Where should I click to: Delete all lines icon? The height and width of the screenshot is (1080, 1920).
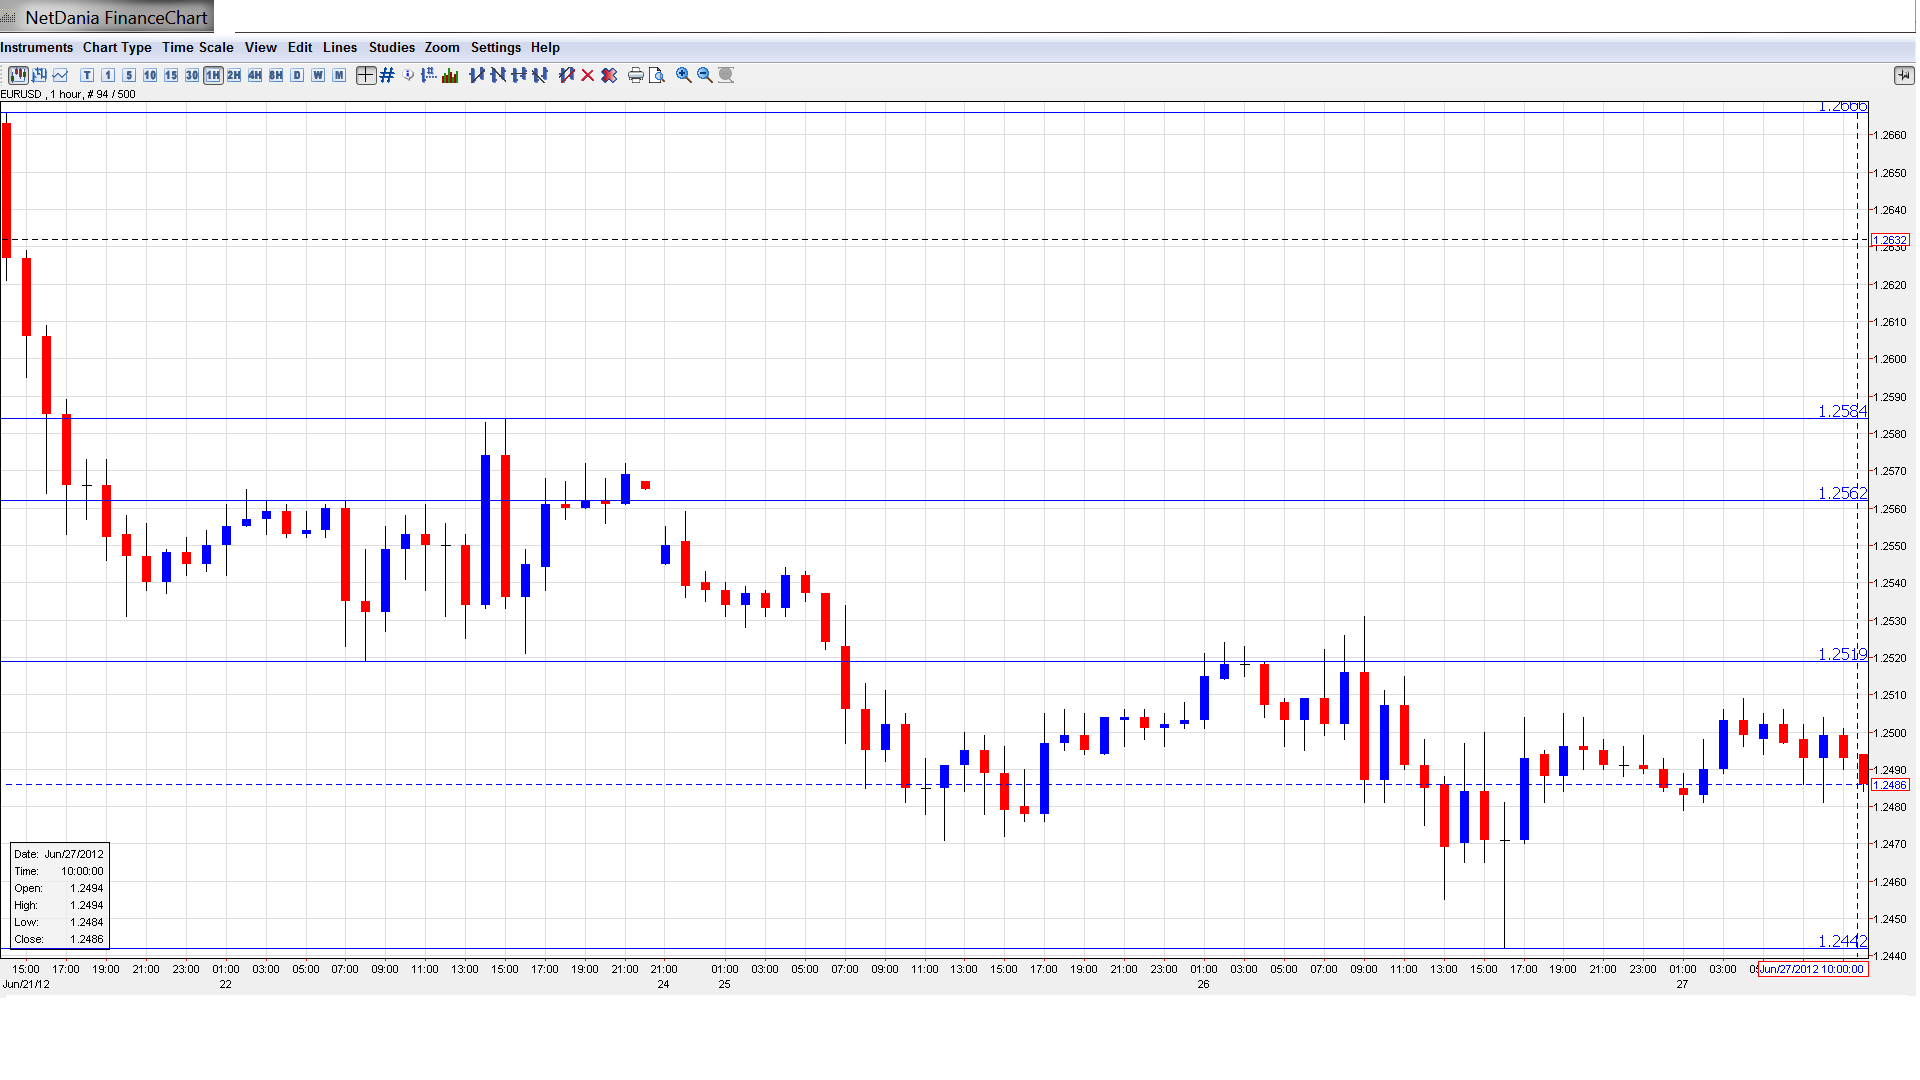pos(609,75)
